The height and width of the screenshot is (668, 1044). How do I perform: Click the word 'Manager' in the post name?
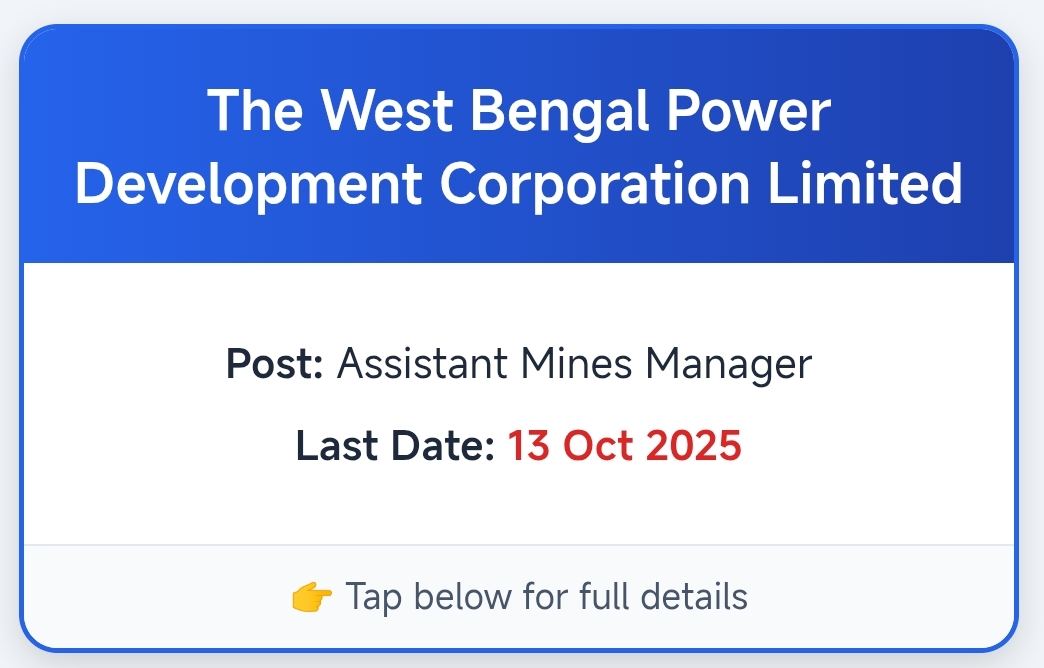[728, 364]
